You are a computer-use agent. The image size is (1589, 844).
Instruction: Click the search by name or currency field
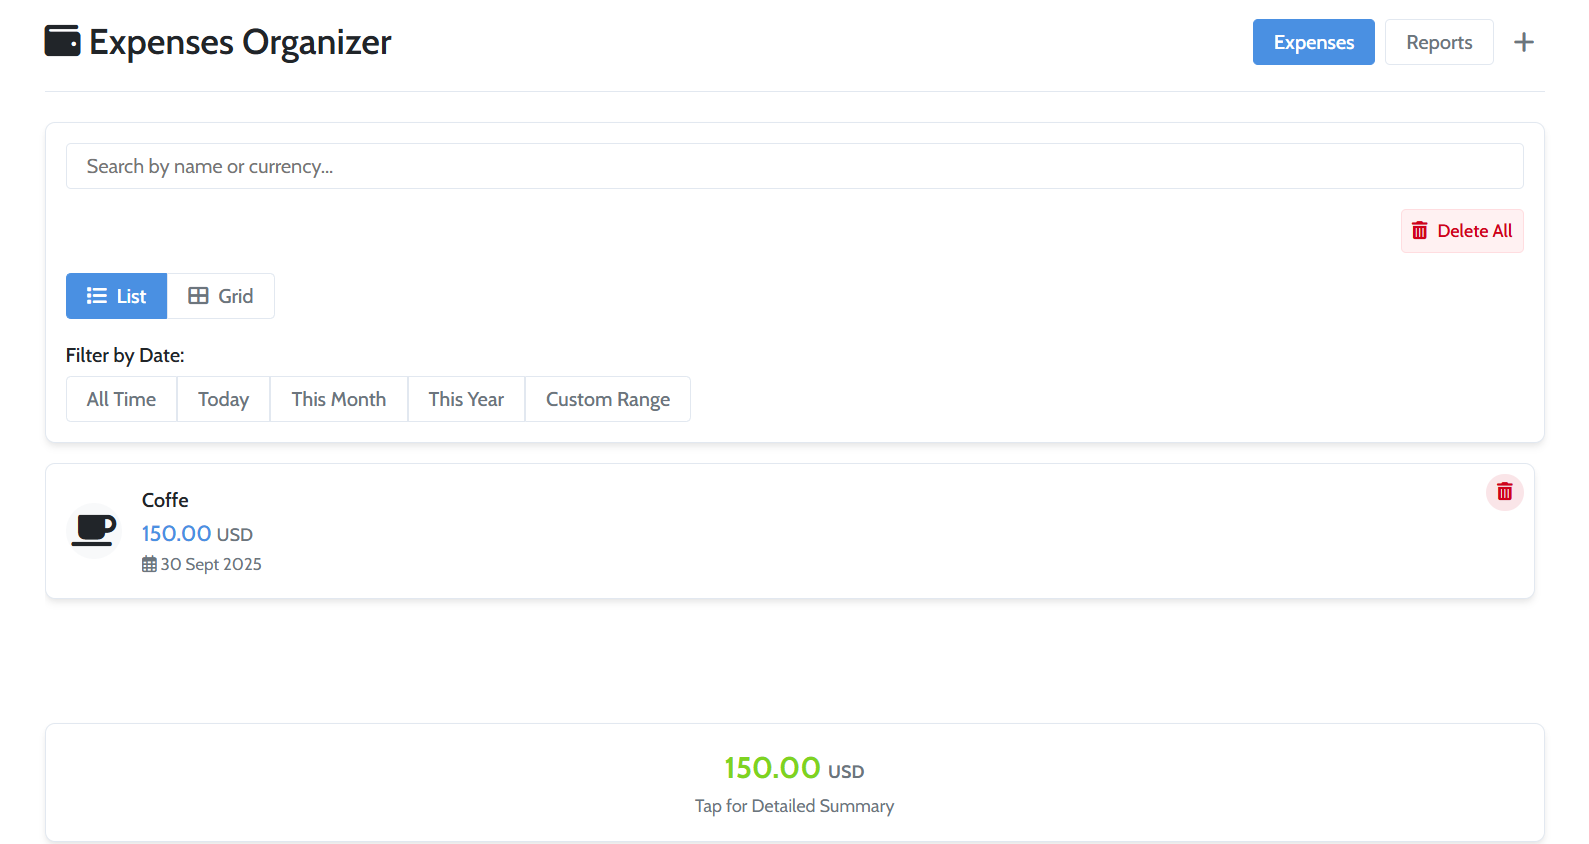pyautogui.click(x=794, y=166)
